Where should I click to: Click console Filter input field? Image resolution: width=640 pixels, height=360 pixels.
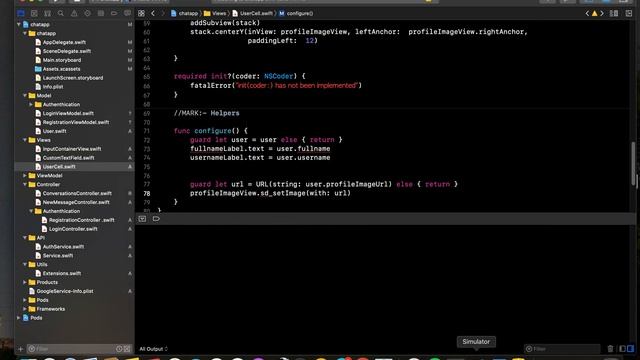pyautogui.click(x=562, y=349)
